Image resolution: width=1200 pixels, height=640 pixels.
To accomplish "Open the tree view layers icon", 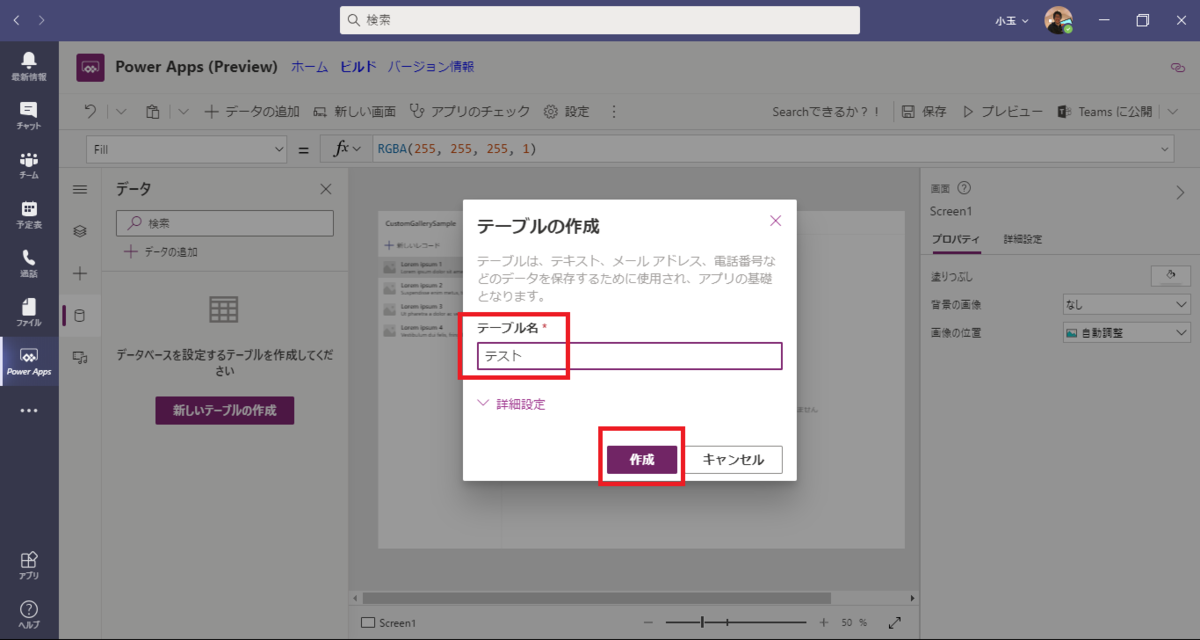I will tap(80, 231).
